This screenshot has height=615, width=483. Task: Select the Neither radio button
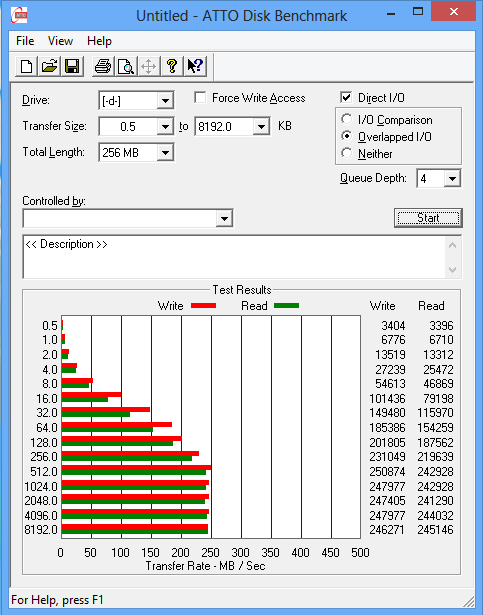(346, 153)
